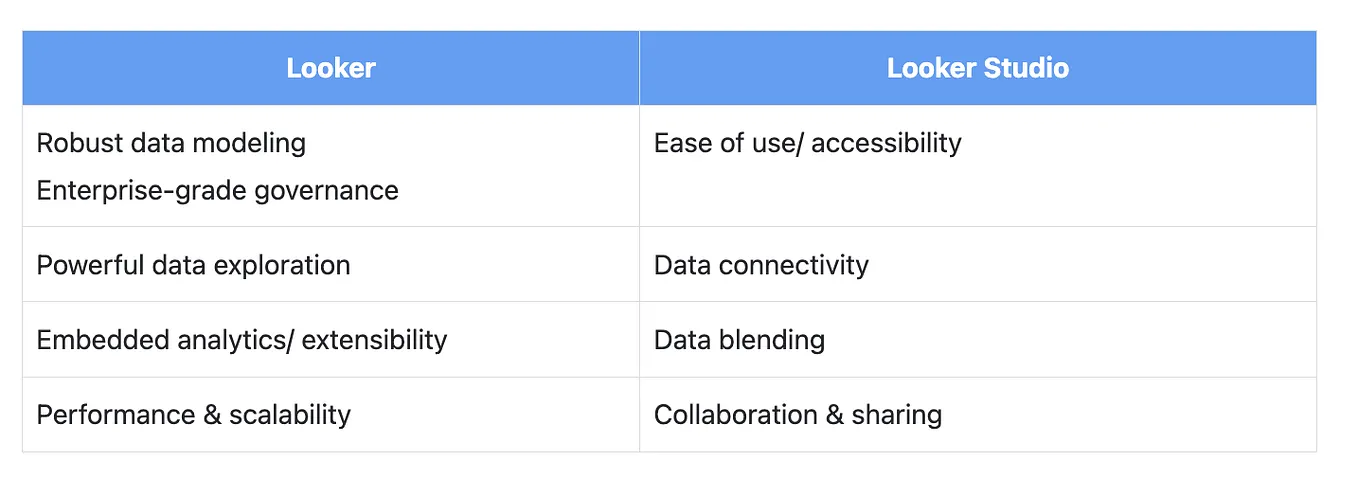Click the Data connectivity cell

pos(978,264)
